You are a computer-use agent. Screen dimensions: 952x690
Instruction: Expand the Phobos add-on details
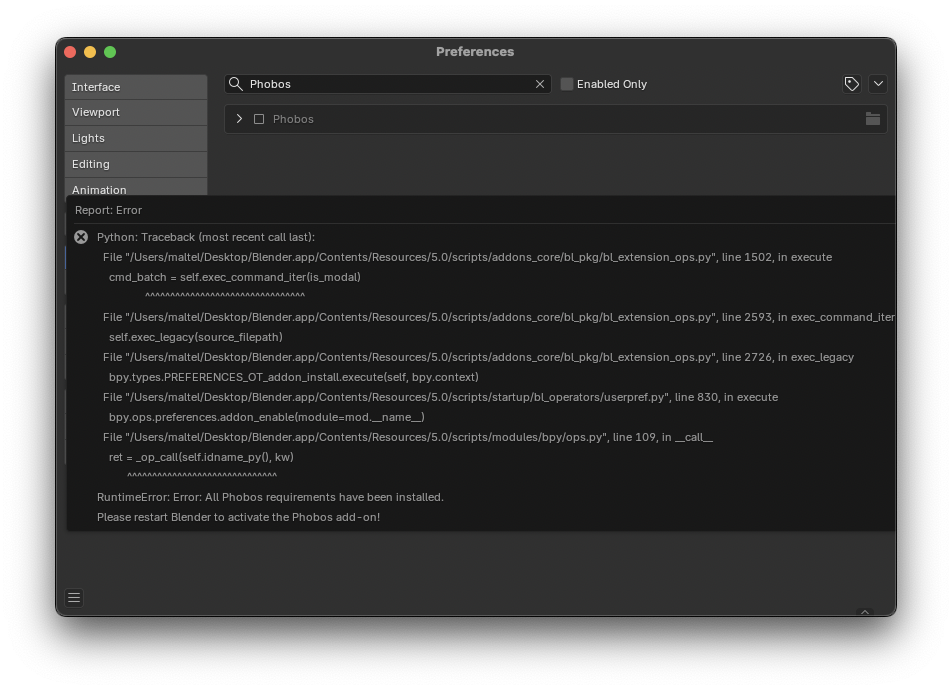pyautogui.click(x=239, y=119)
